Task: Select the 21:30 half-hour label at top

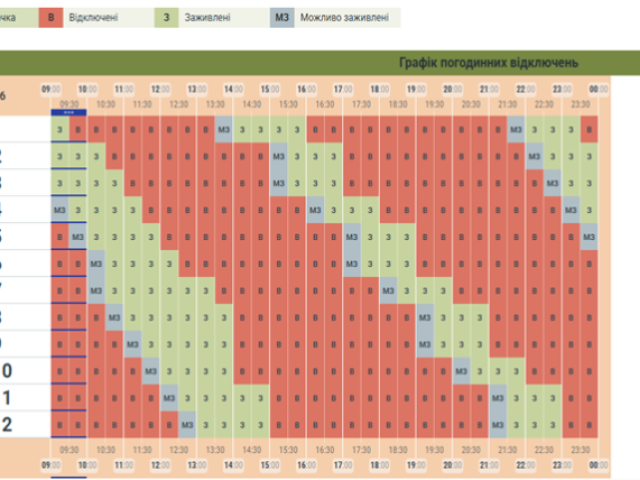Action: pos(508,104)
